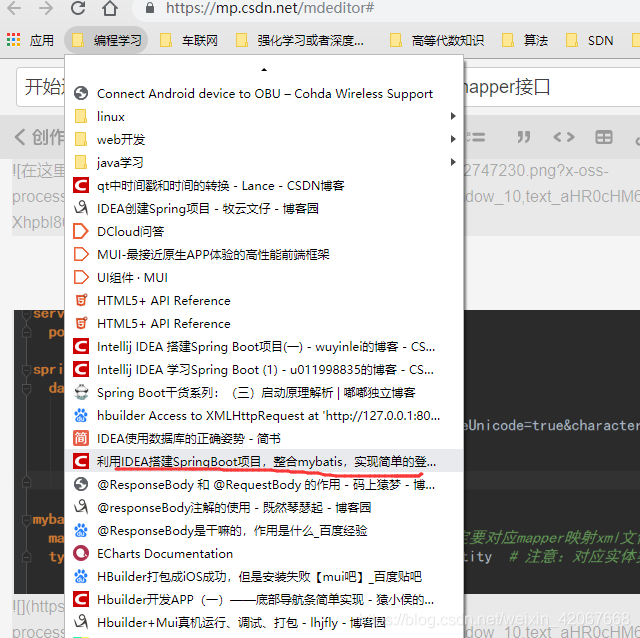Click the 博客园 icon beside IDEA创建Spring项目
Viewport: 640px width, 638px height.
coord(81,208)
